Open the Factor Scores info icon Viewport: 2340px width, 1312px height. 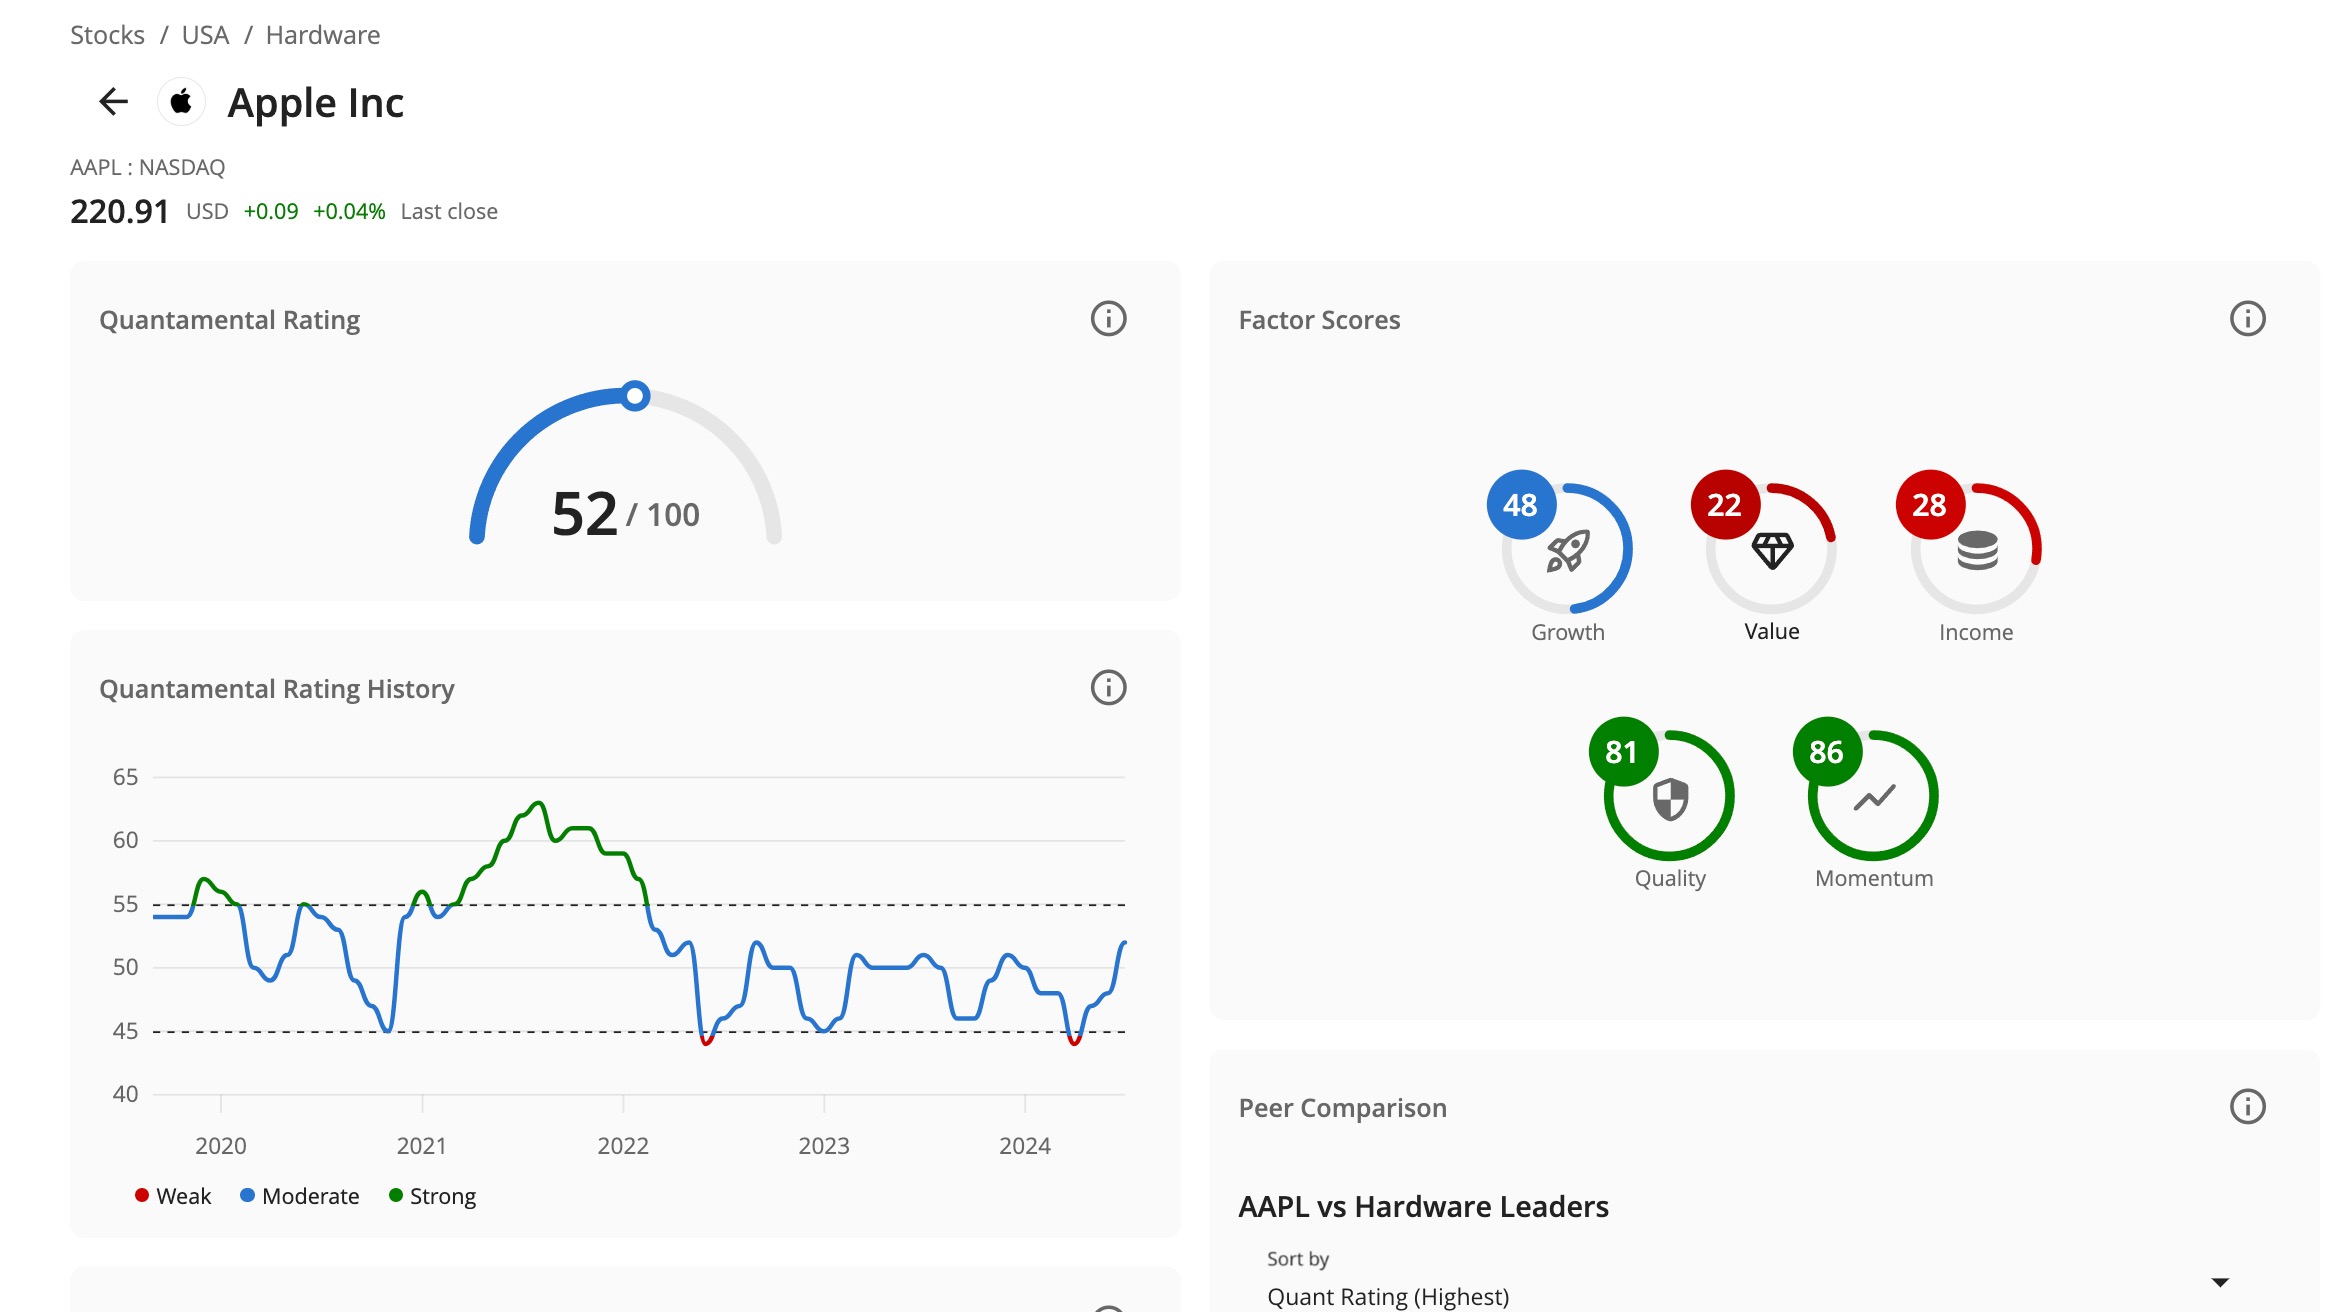(2247, 319)
